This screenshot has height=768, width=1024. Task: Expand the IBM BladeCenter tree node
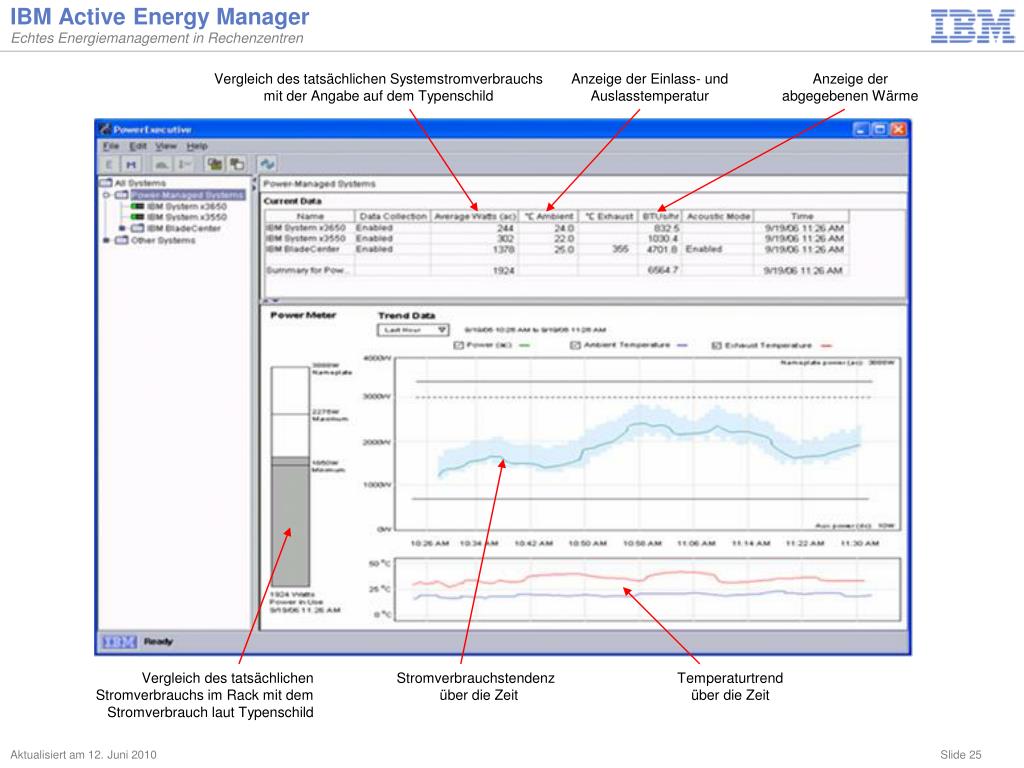point(122,228)
